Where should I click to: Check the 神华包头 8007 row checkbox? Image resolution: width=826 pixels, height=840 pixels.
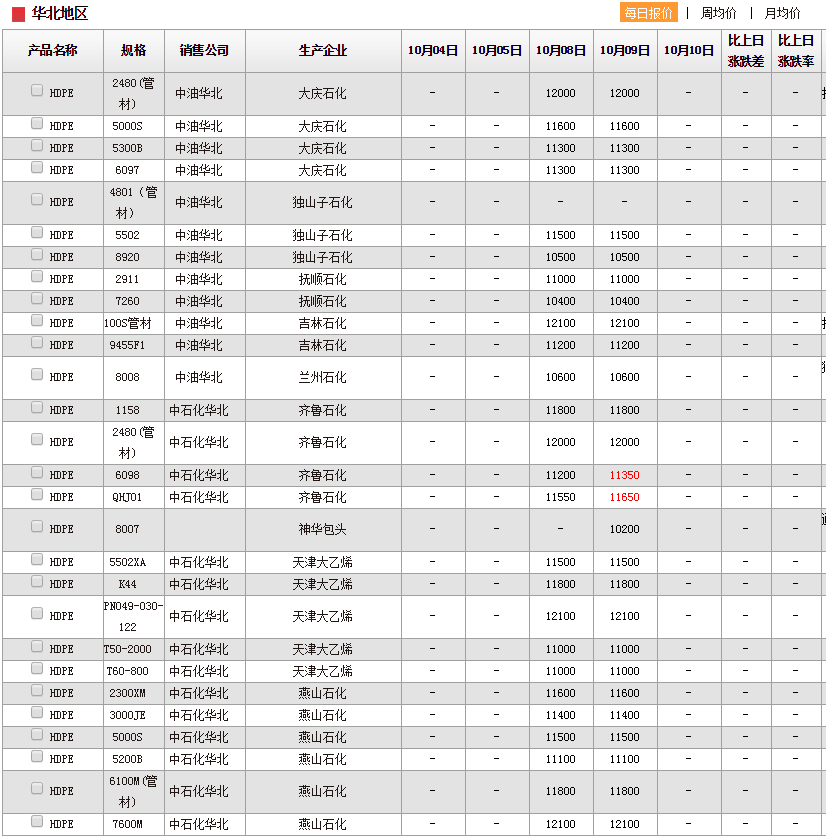[x=37, y=526]
